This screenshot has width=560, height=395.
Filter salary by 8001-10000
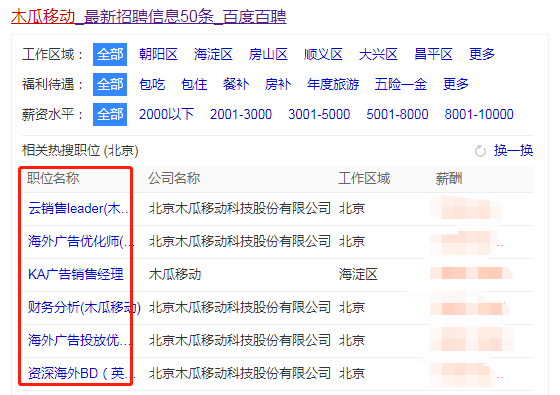point(479,114)
